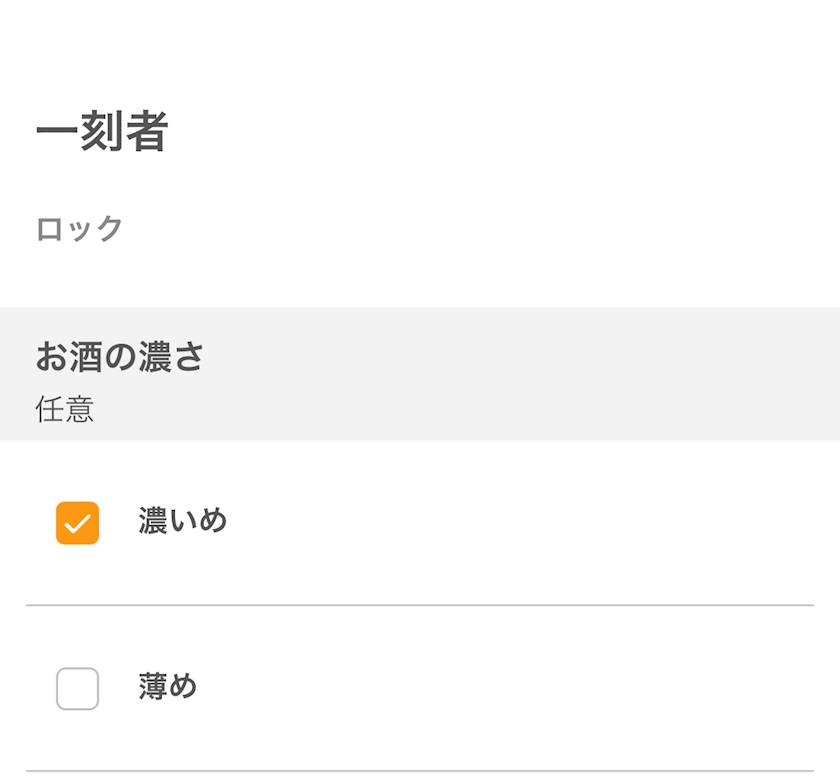Click the 一刻者 item title

point(102,131)
